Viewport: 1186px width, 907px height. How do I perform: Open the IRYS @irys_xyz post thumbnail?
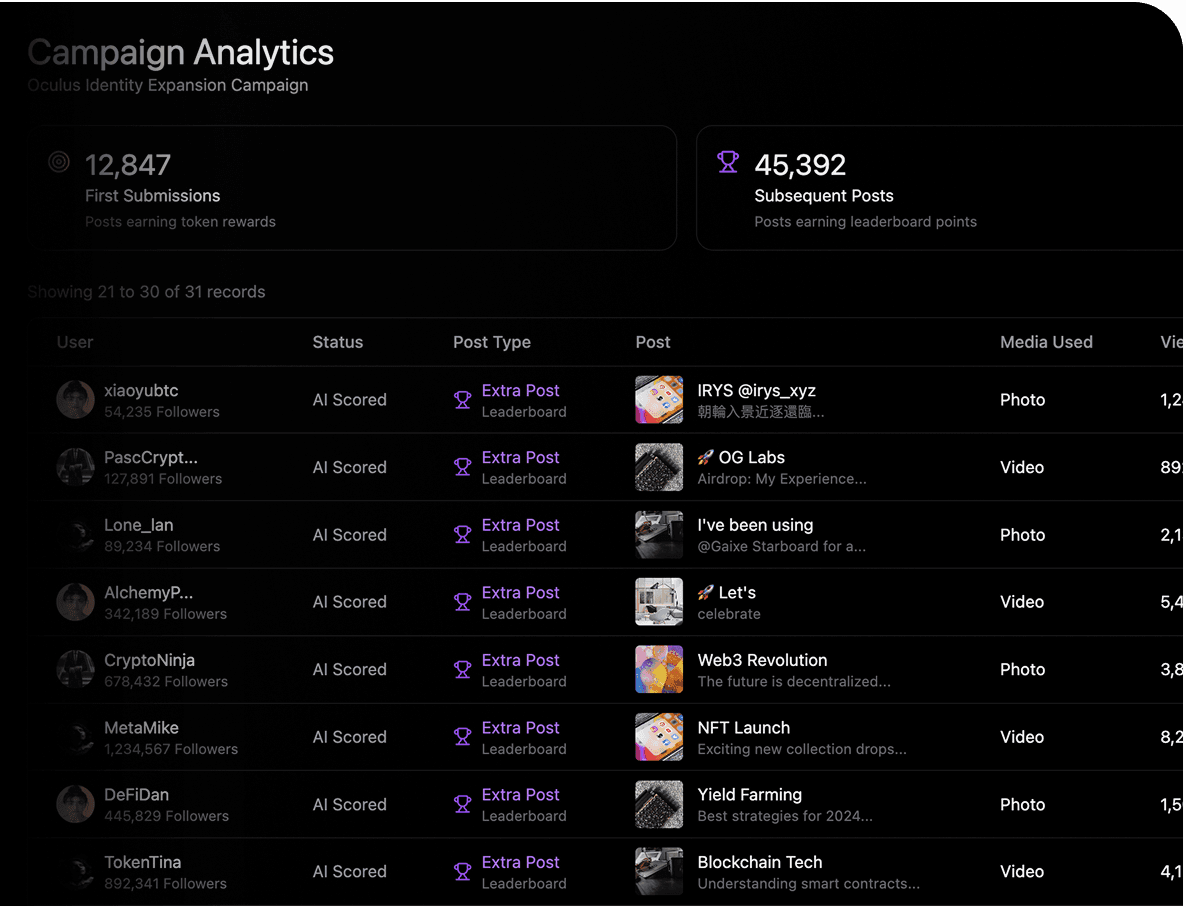tap(659, 399)
